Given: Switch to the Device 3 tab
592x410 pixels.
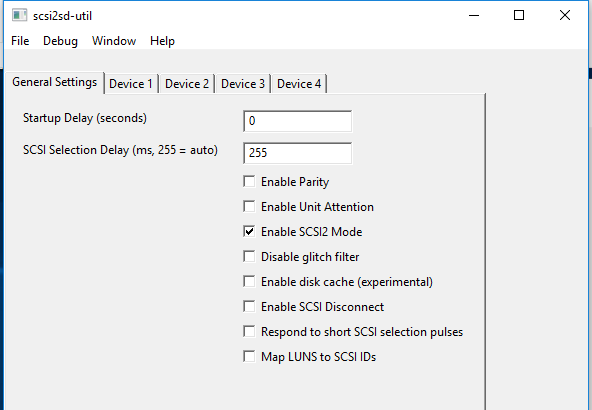Looking at the screenshot, I should (243, 84).
